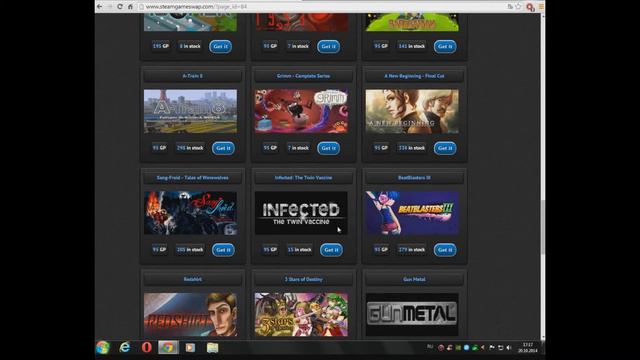The image size is (640, 360).
Task: Click the '141 in stock' label
Action: point(411,46)
